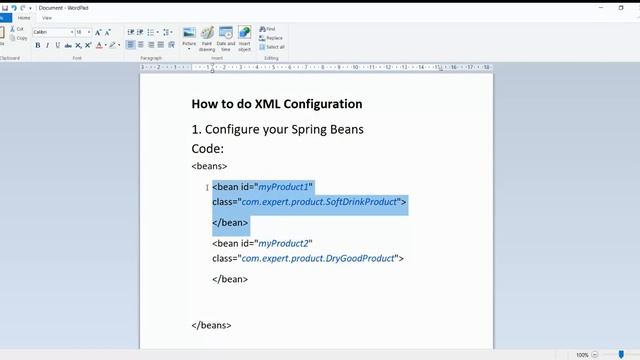640x360 pixels.
Task: Click Select all in Editing group
Action: tap(272, 47)
